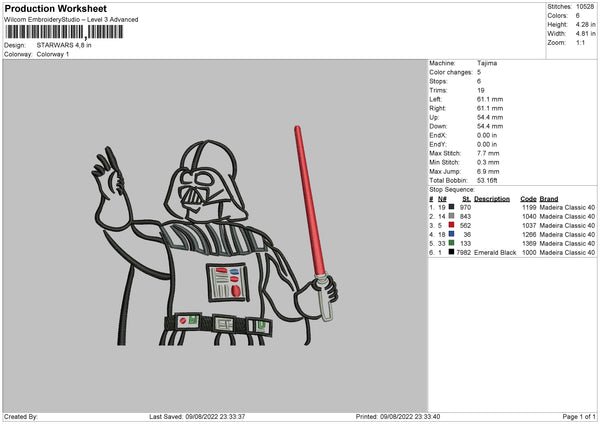This screenshot has width=600, height=424.
Task: Click the N# column header
Action: click(442, 199)
